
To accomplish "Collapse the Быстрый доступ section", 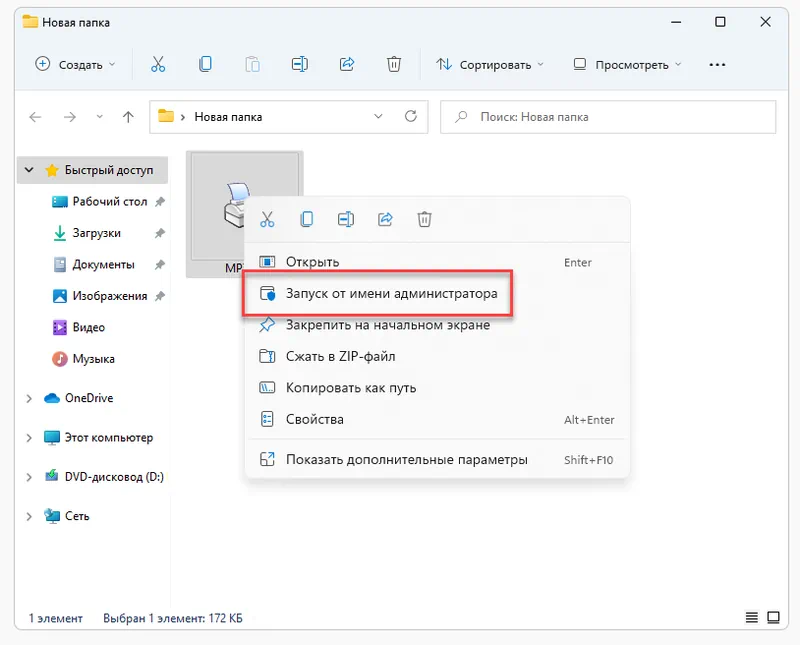I will (x=29, y=171).
